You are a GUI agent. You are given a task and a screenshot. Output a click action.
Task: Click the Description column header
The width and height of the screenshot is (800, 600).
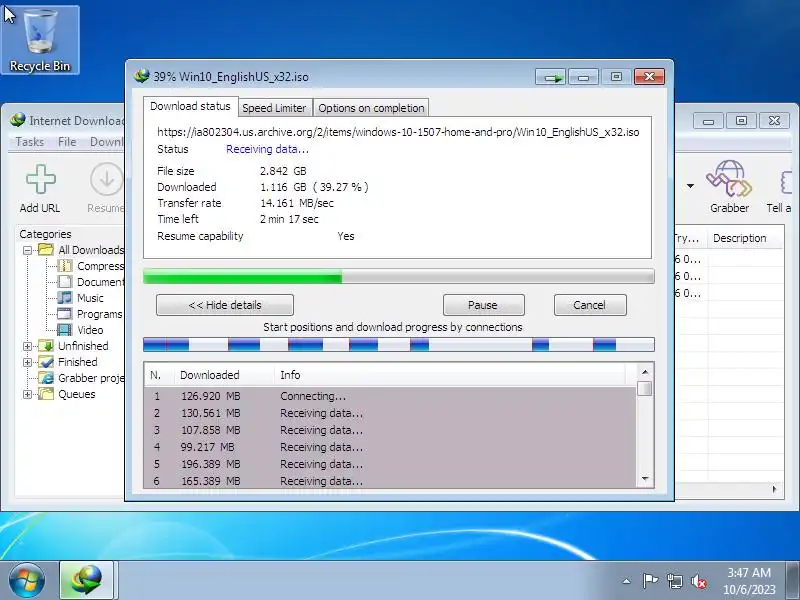pyautogui.click(x=745, y=238)
